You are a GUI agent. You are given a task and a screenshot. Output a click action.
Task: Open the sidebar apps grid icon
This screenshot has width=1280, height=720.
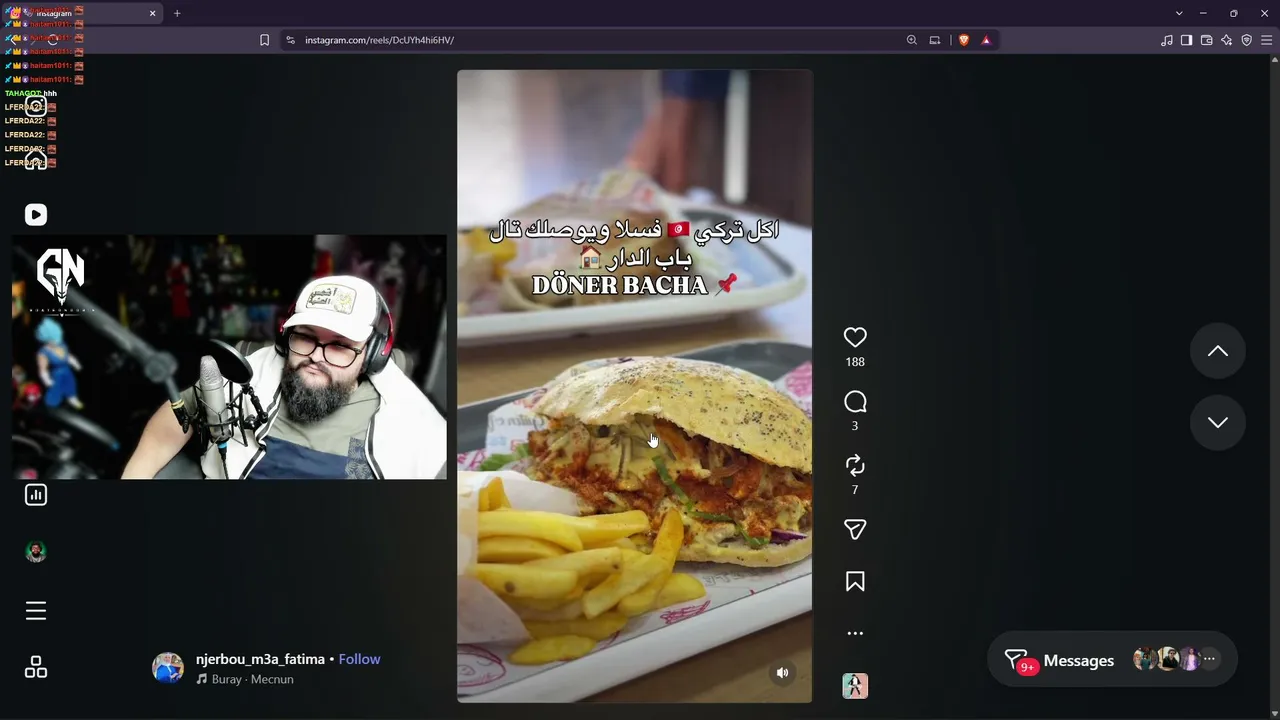point(36,667)
